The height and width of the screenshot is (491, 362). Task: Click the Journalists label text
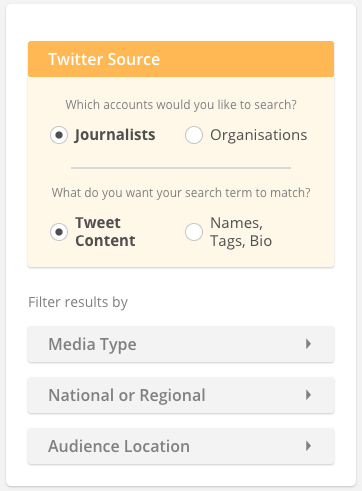115,135
